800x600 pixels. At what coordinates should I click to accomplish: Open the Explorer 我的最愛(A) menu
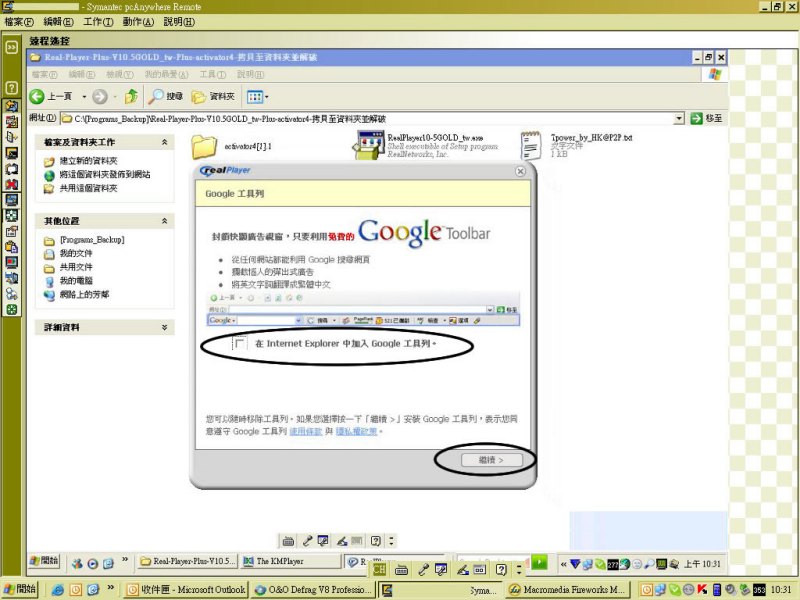coord(166,74)
